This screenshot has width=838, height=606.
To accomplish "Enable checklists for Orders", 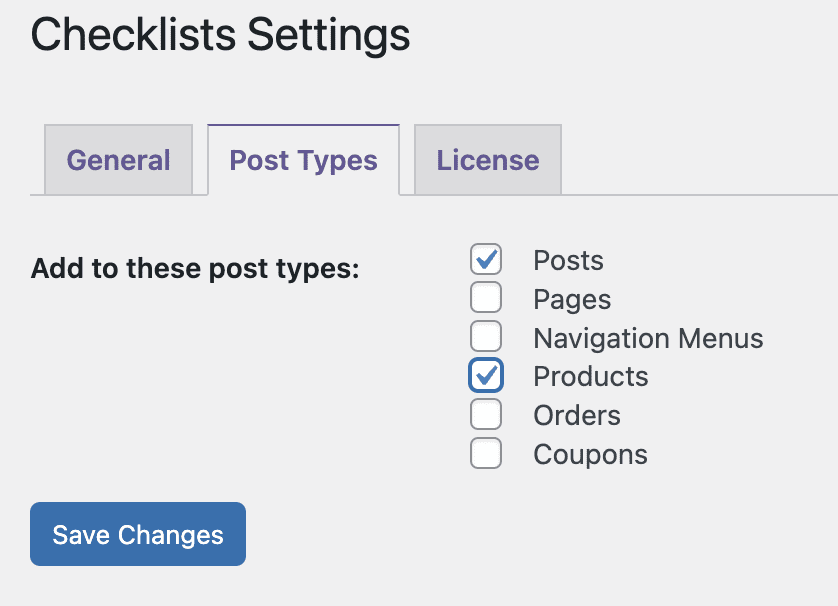I will pos(486,415).
